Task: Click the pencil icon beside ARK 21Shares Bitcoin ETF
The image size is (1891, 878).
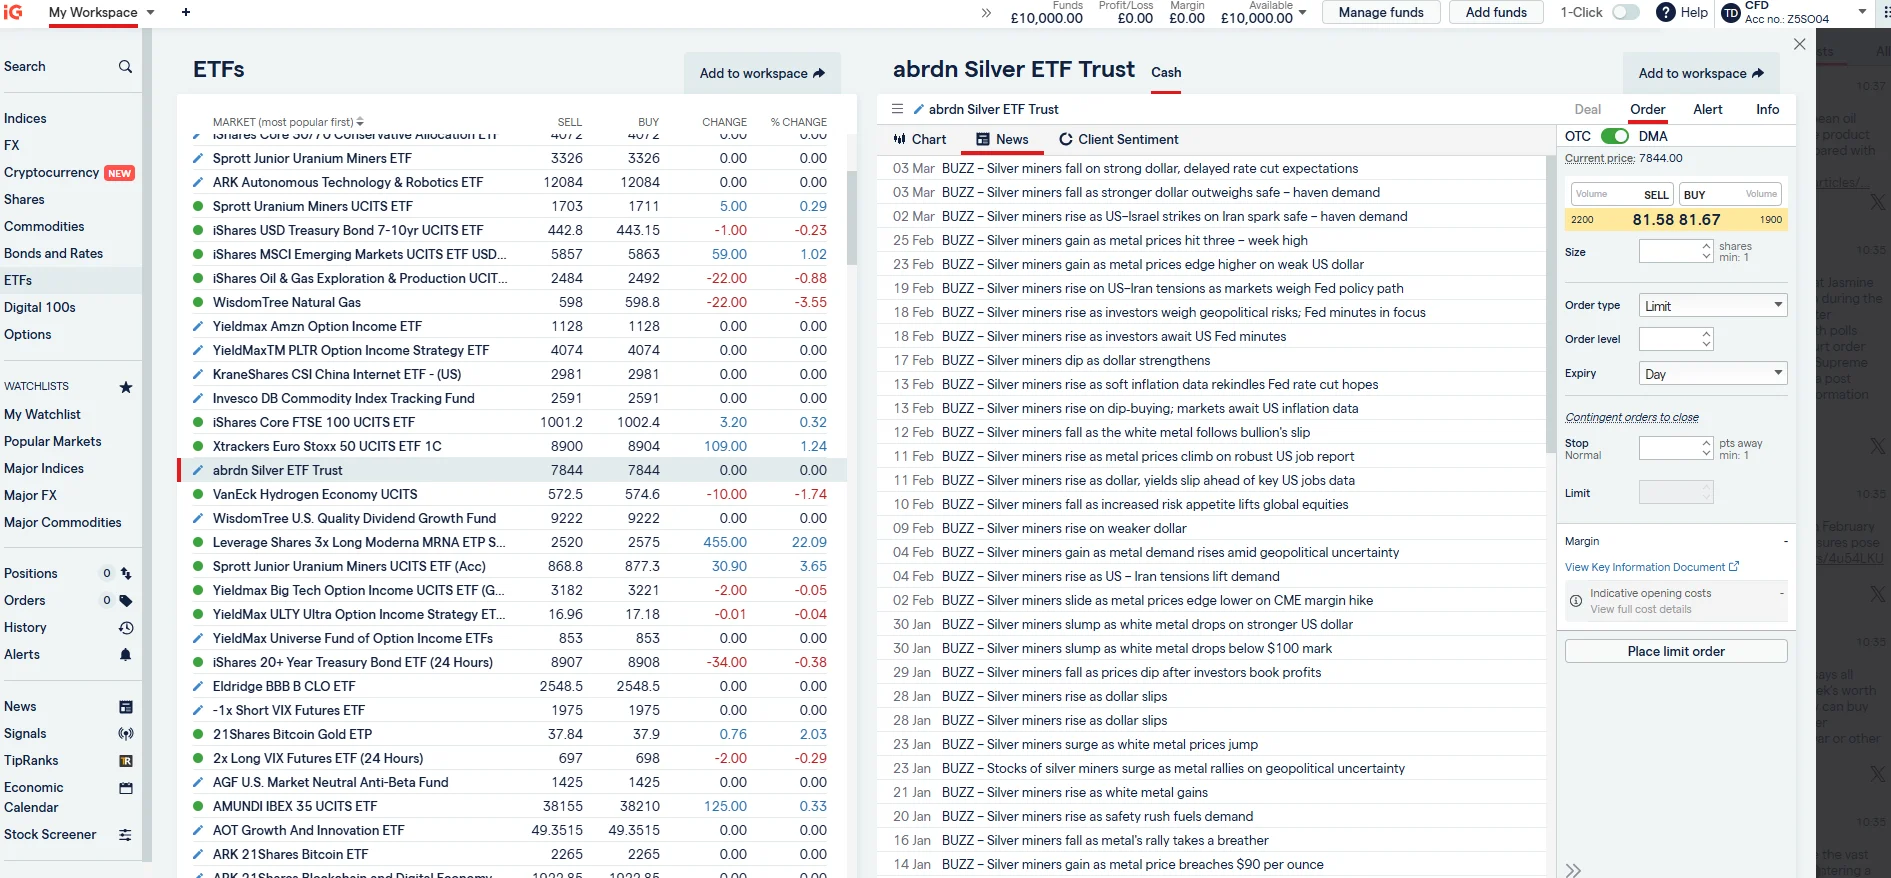Action: (198, 854)
